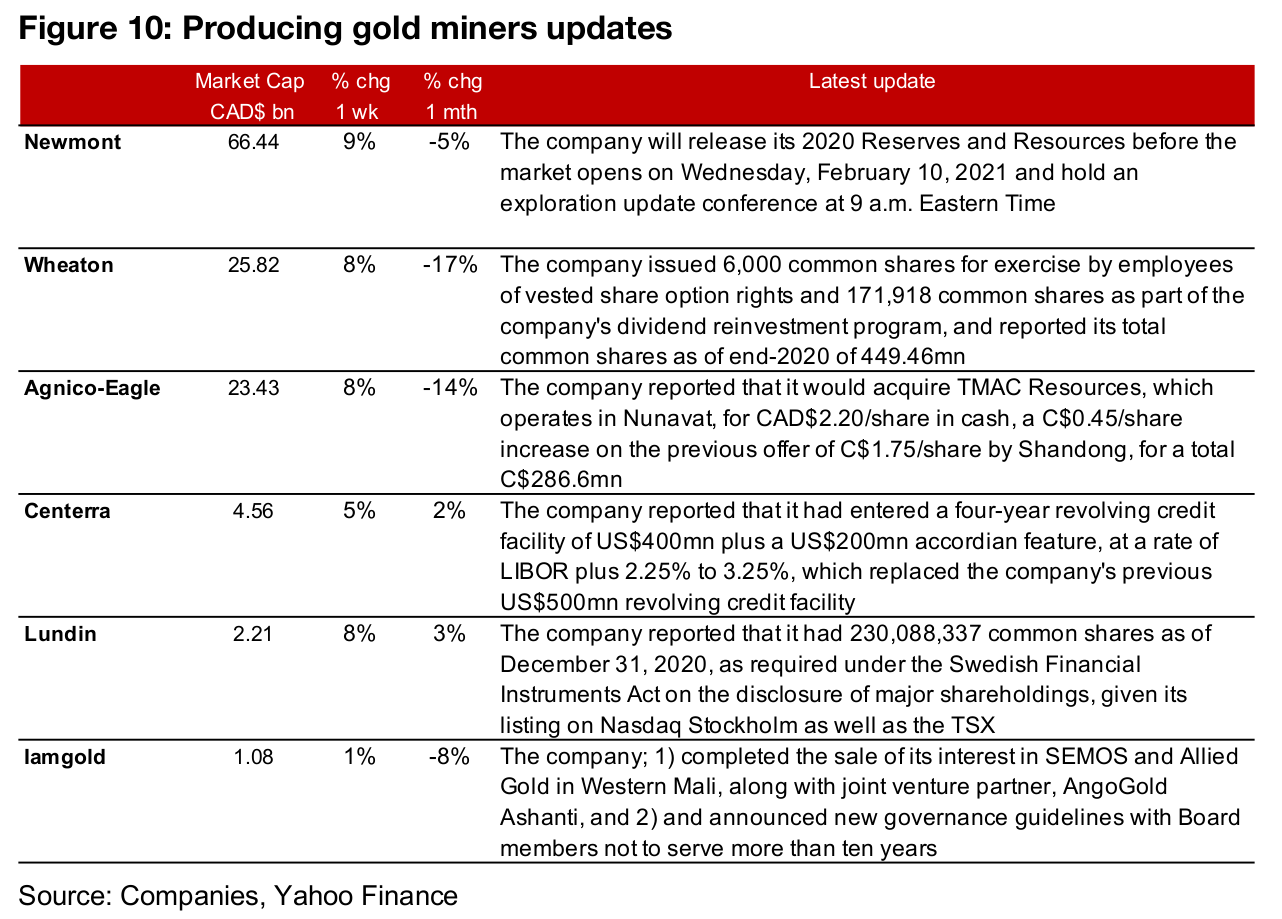Select Iamgold's -8% monthly change cell
Screen dimensions: 1282x919
pyautogui.click(x=450, y=757)
